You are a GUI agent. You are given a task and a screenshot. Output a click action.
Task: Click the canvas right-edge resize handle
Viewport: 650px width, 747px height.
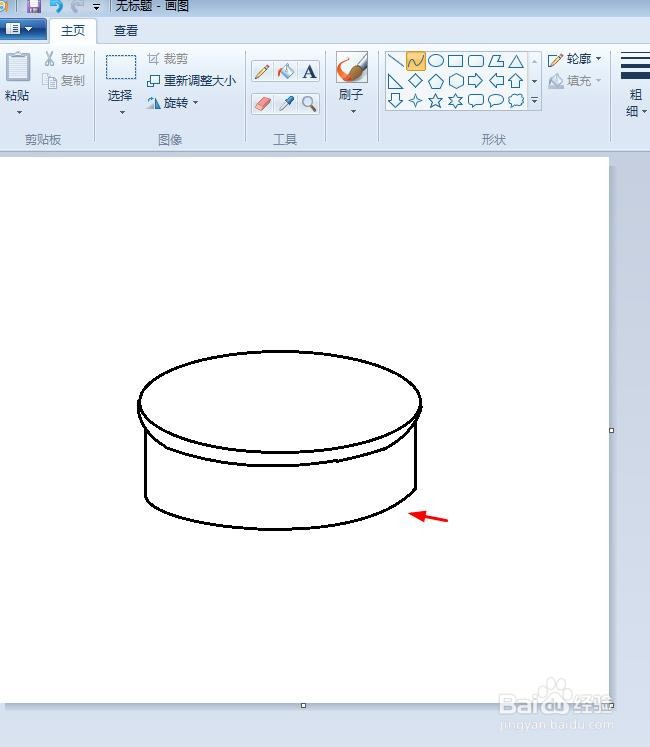click(x=611, y=430)
